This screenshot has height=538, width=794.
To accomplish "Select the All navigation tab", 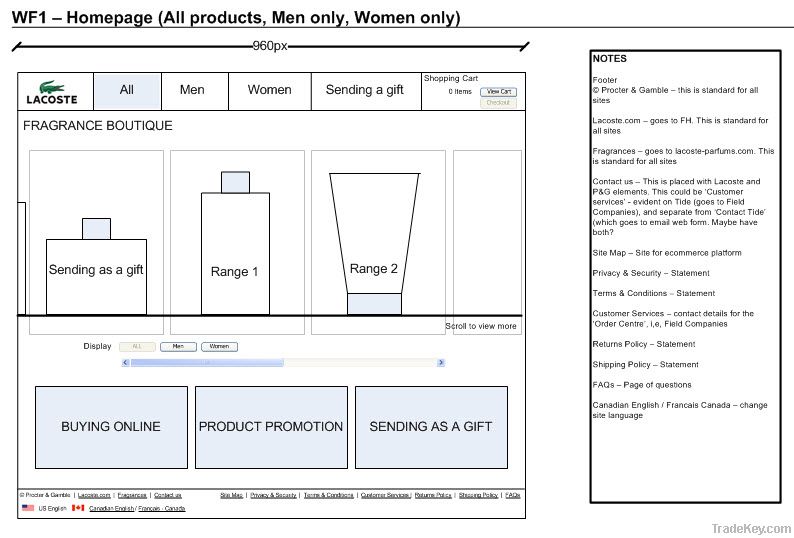I will 127,91.
